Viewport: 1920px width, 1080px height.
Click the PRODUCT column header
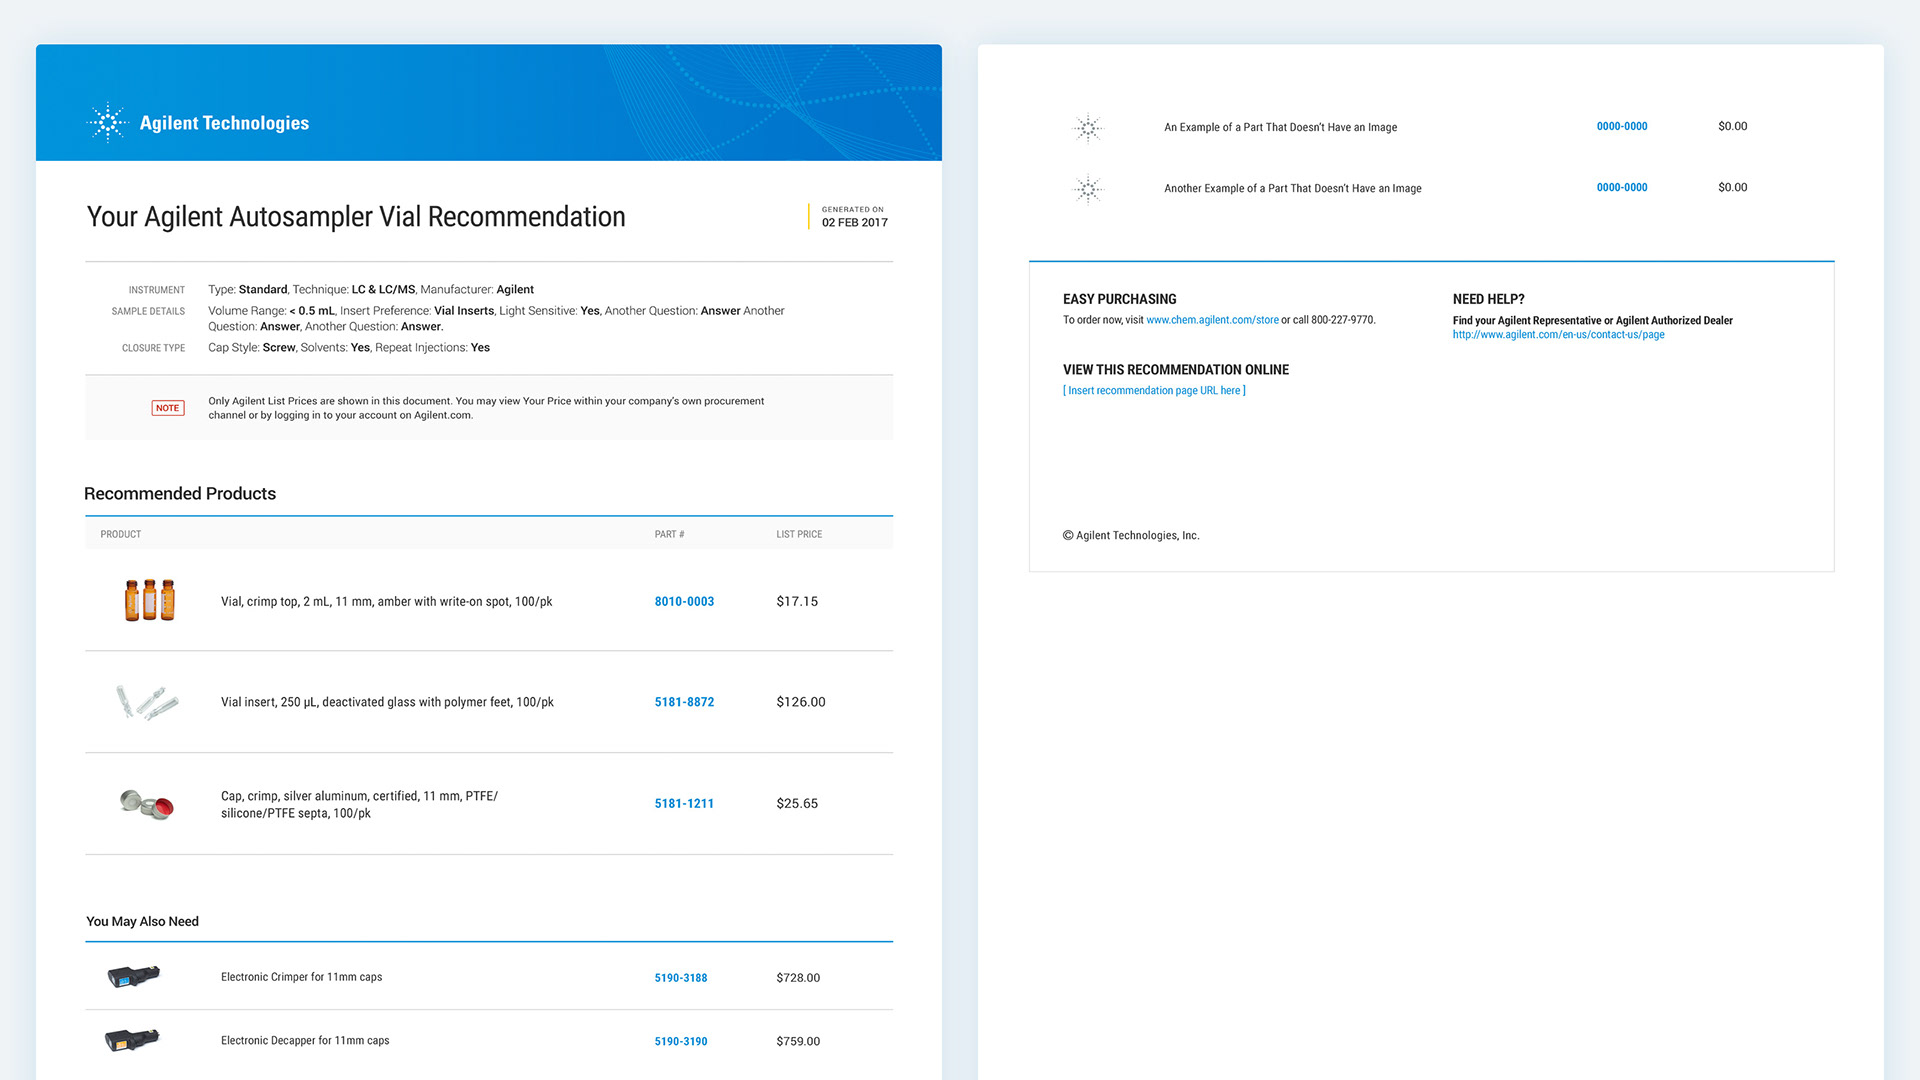tap(121, 535)
